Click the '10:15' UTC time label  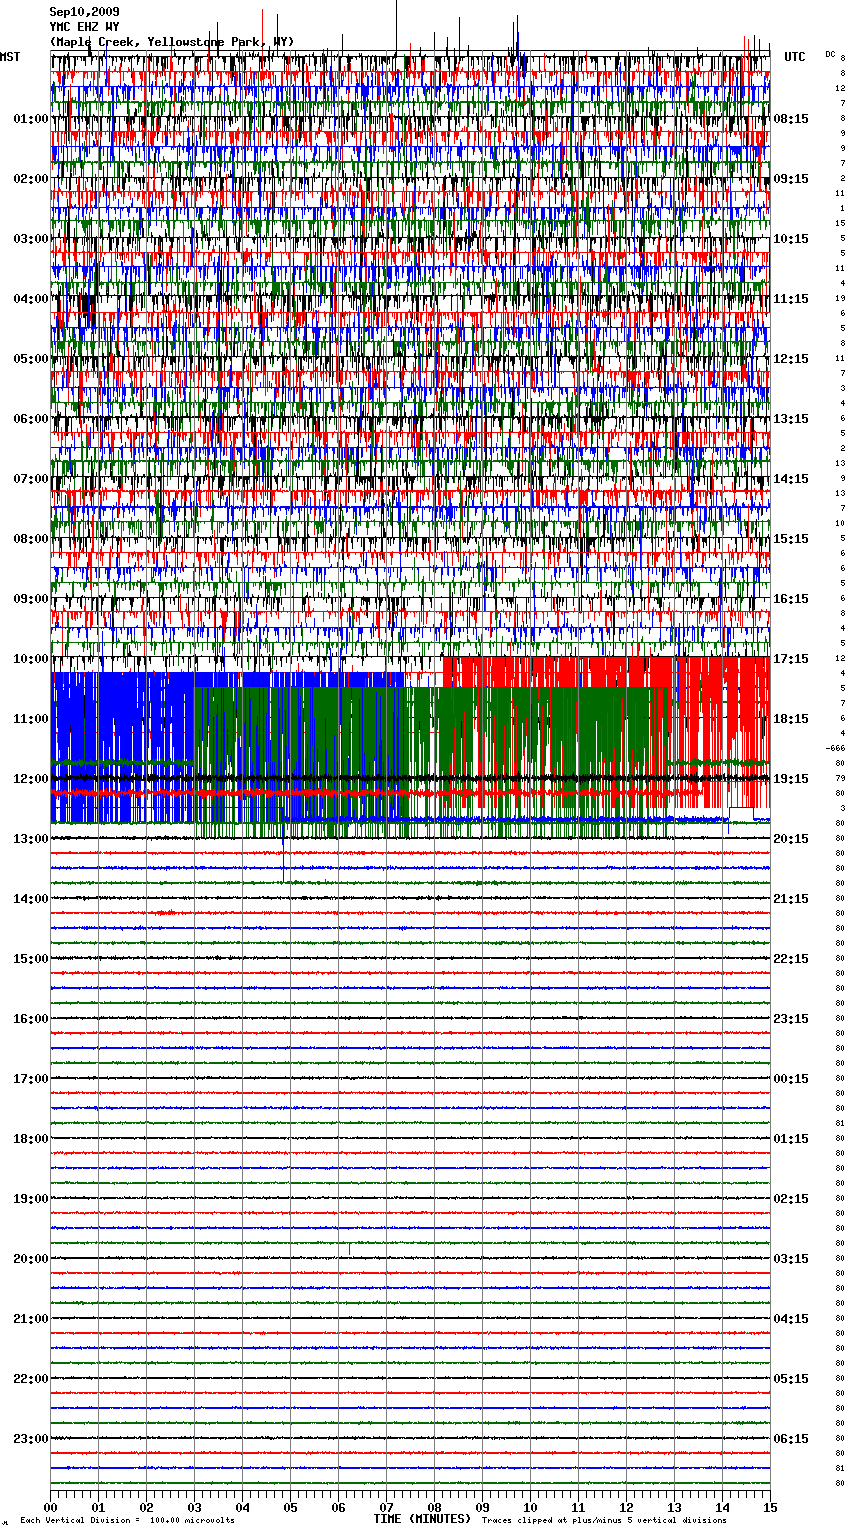pyautogui.click(x=791, y=239)
